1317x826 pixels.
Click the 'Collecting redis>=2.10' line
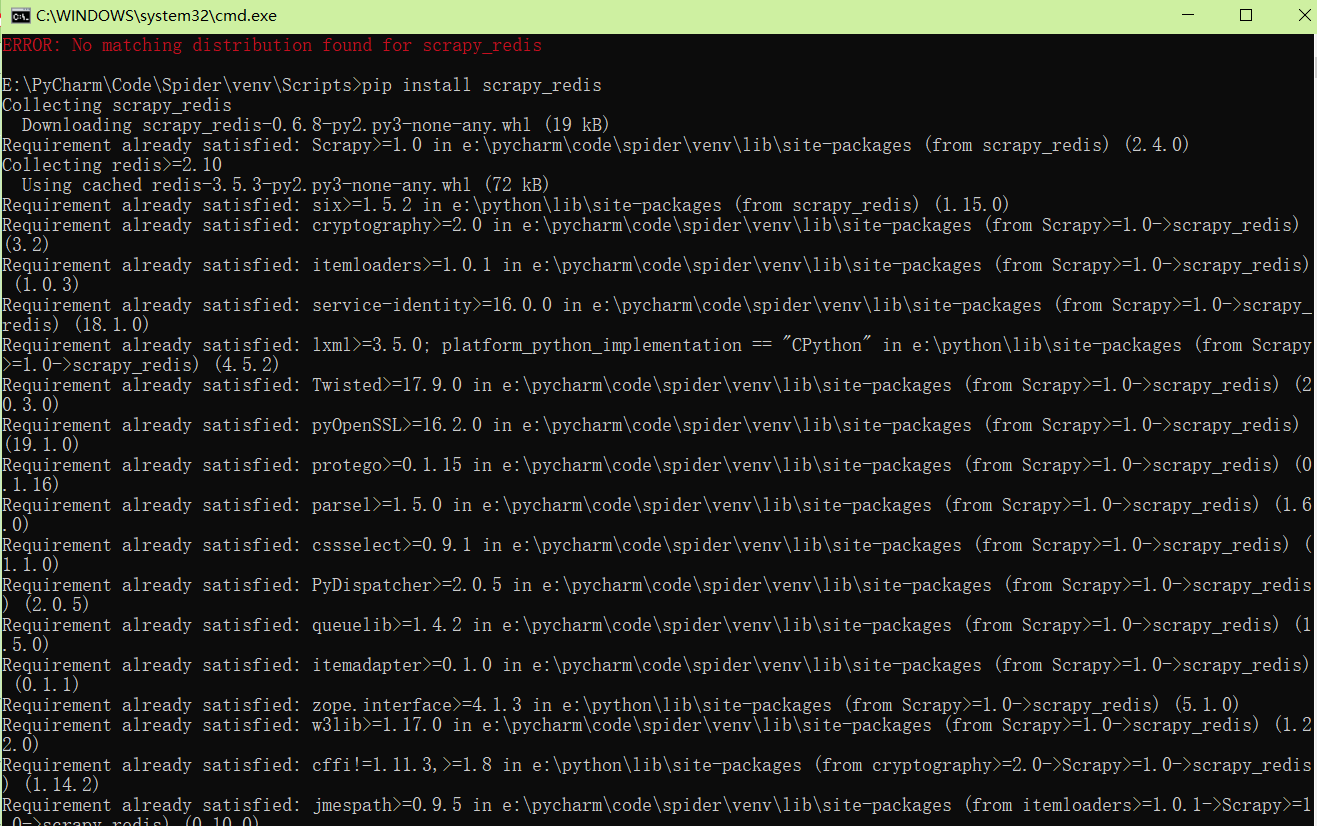[x=112, y=165]
